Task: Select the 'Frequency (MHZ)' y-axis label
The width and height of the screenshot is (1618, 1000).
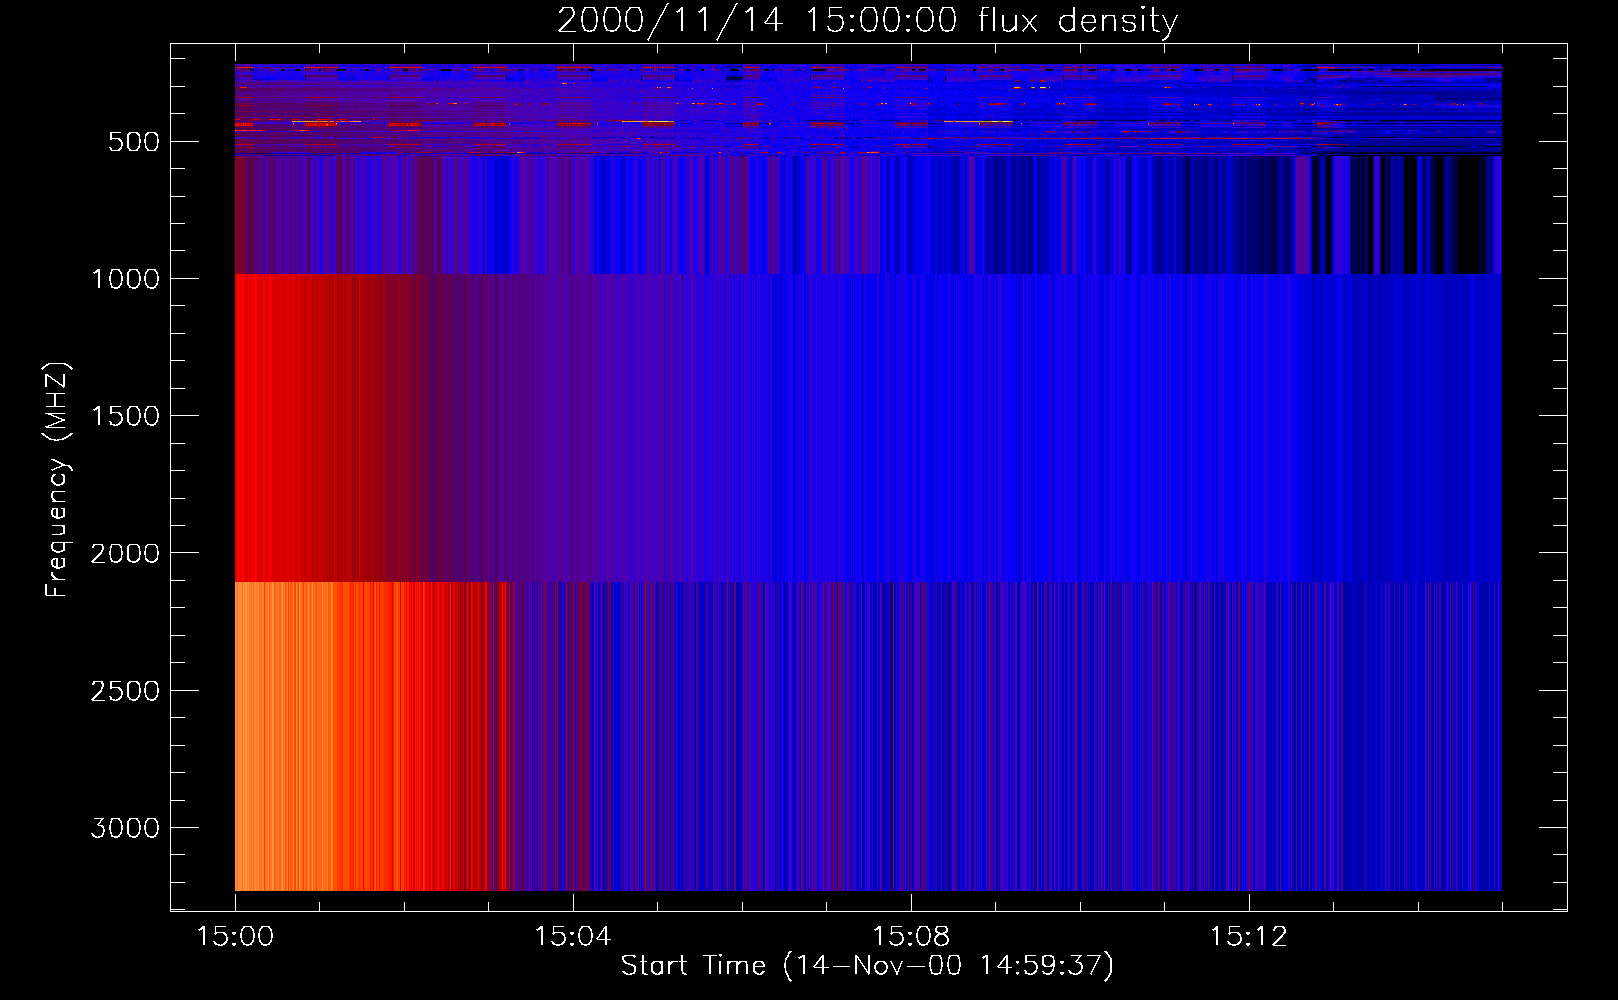Action: click(57, 480)
